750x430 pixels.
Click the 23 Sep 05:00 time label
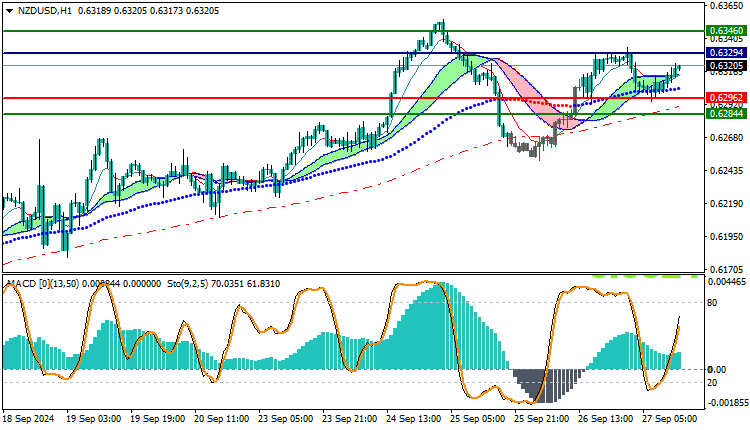tap(286, 419)
